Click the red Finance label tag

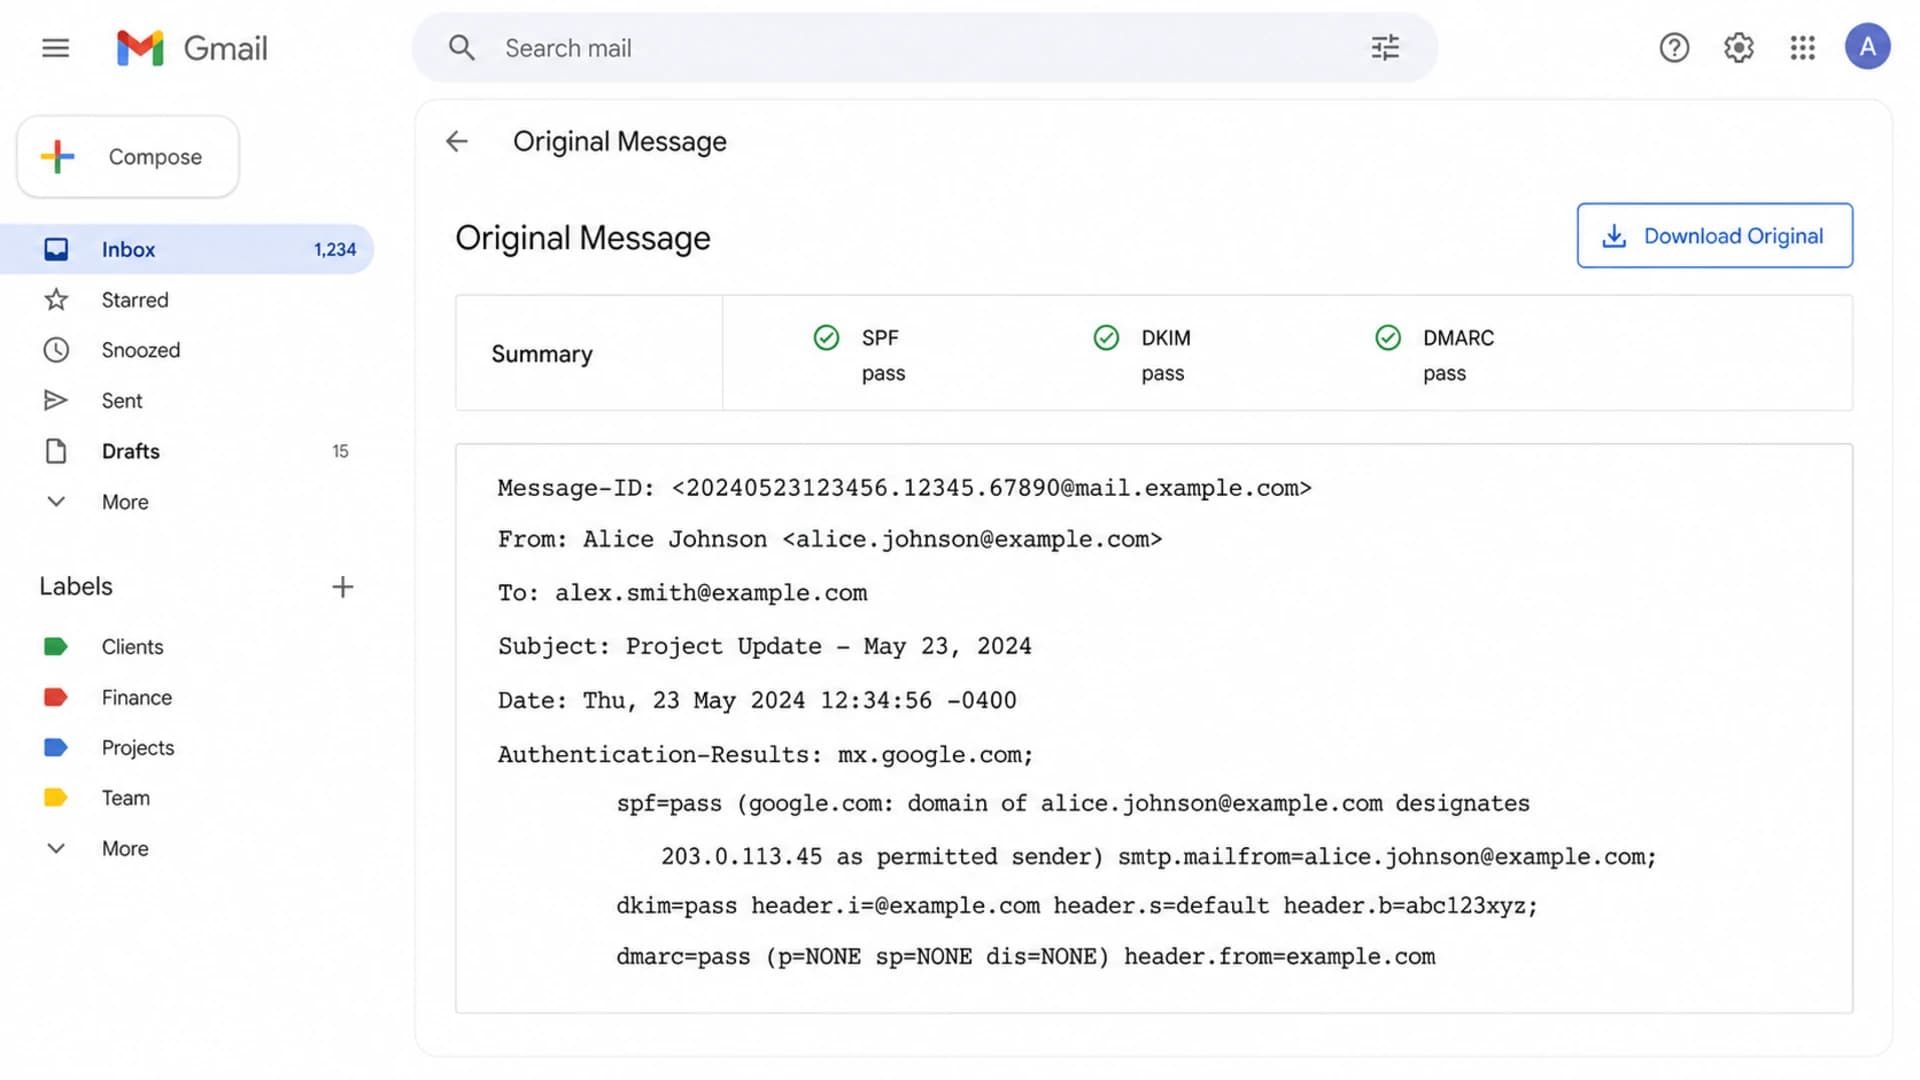[x=56, y=697]
